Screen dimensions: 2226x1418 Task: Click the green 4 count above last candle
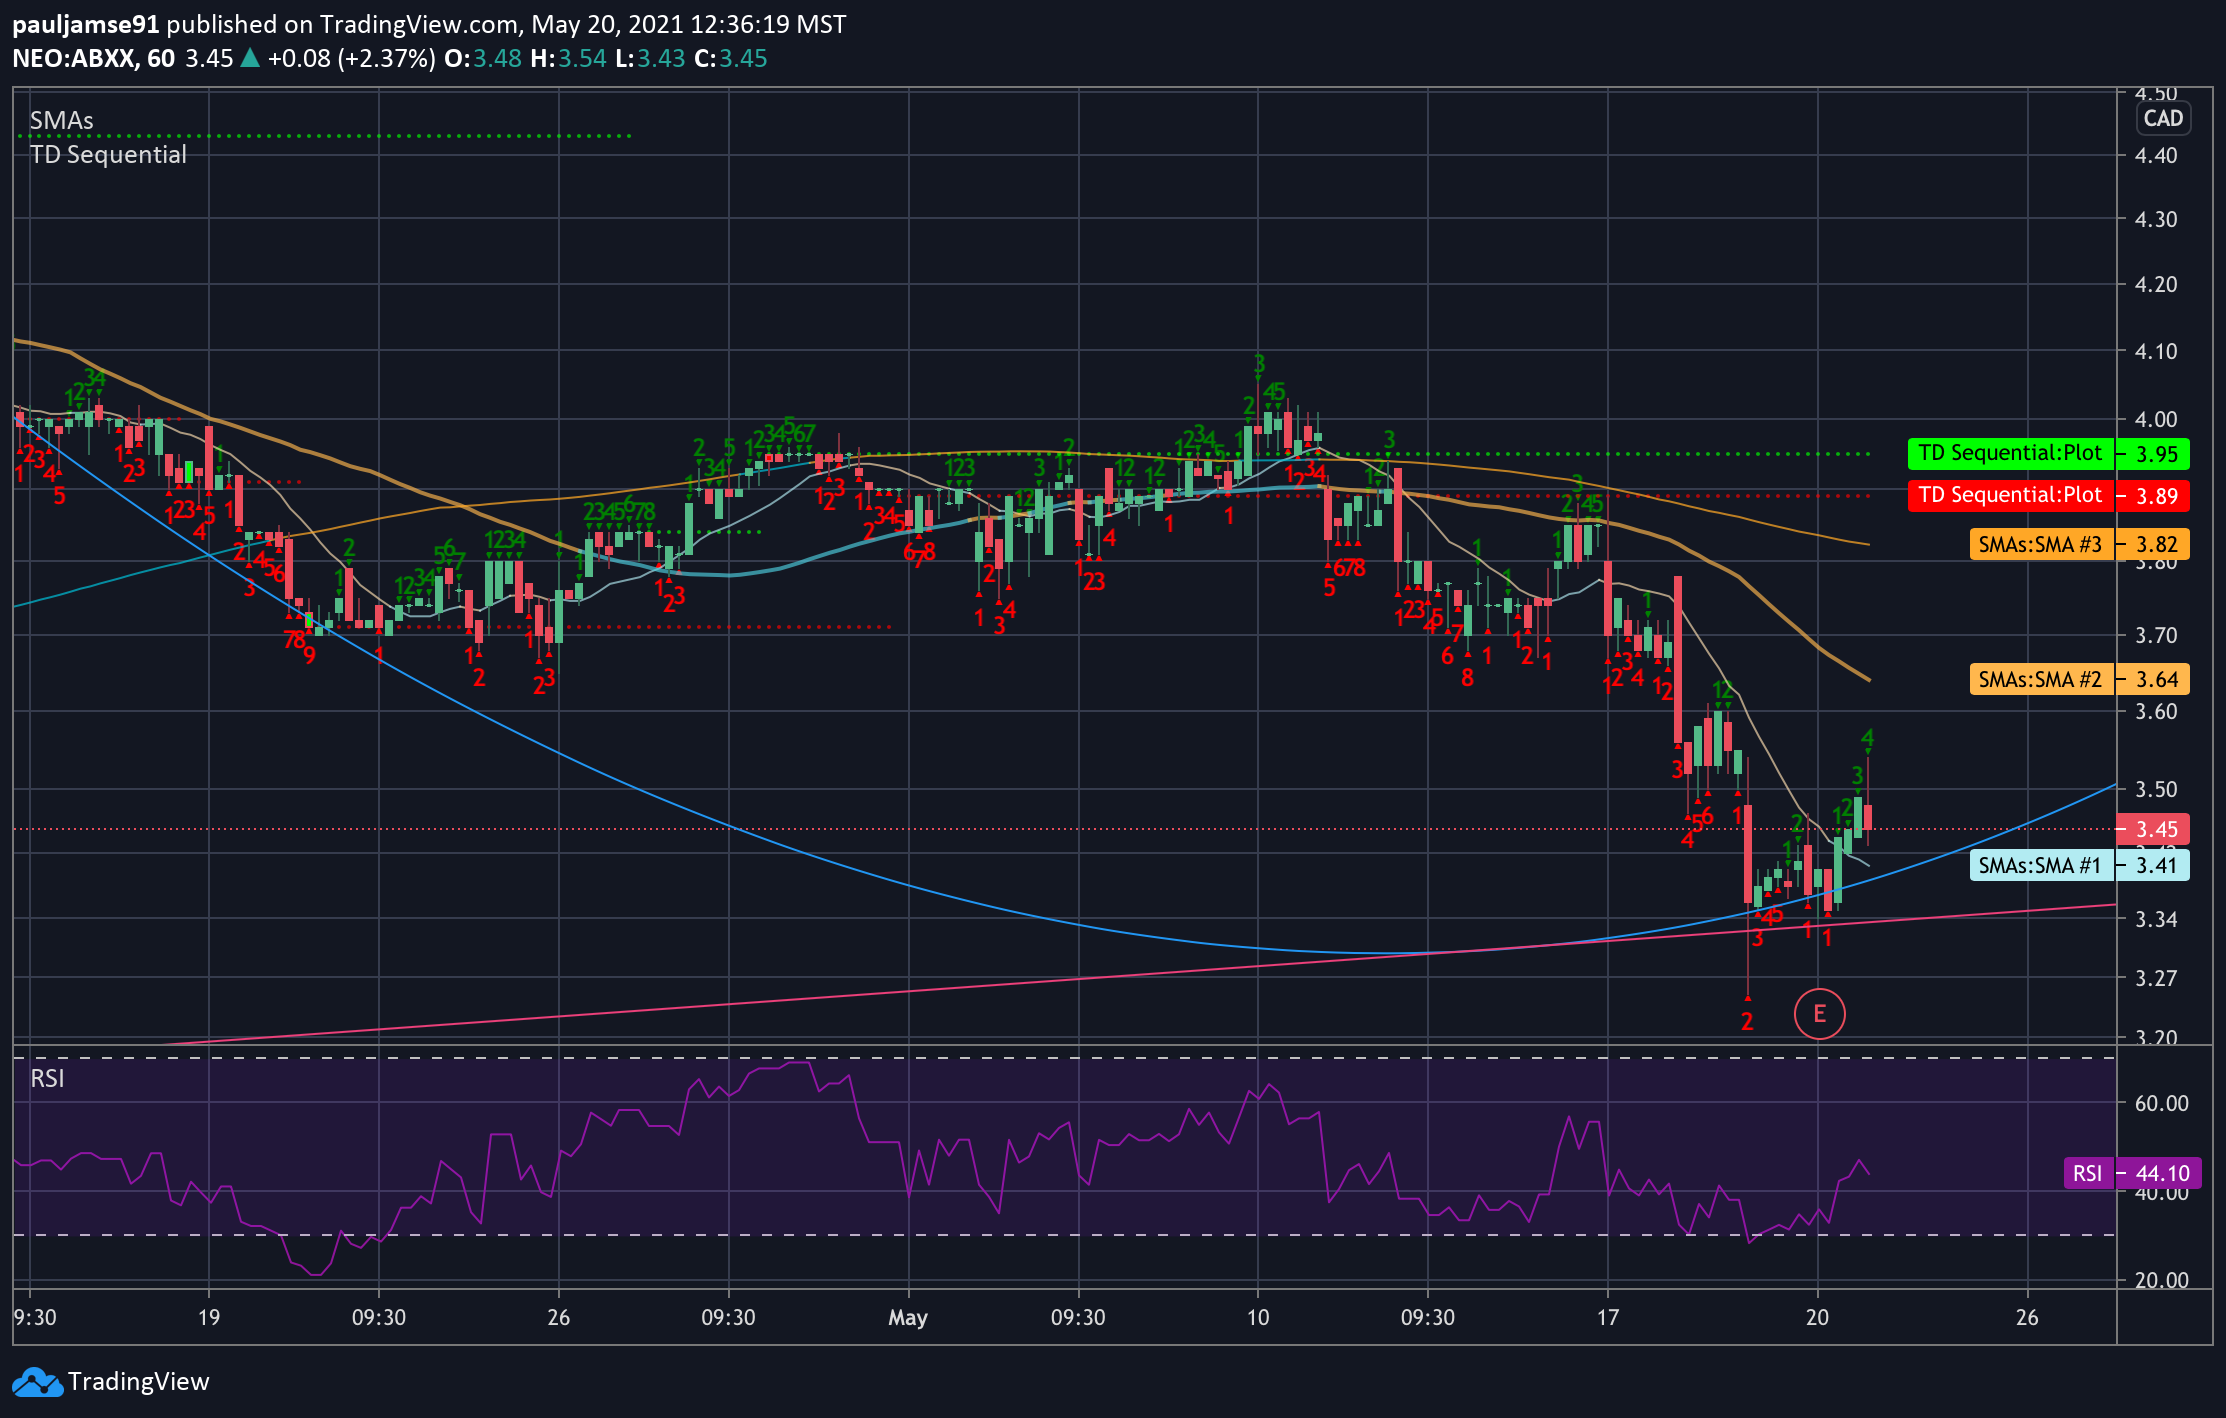tap(1867, 739)
